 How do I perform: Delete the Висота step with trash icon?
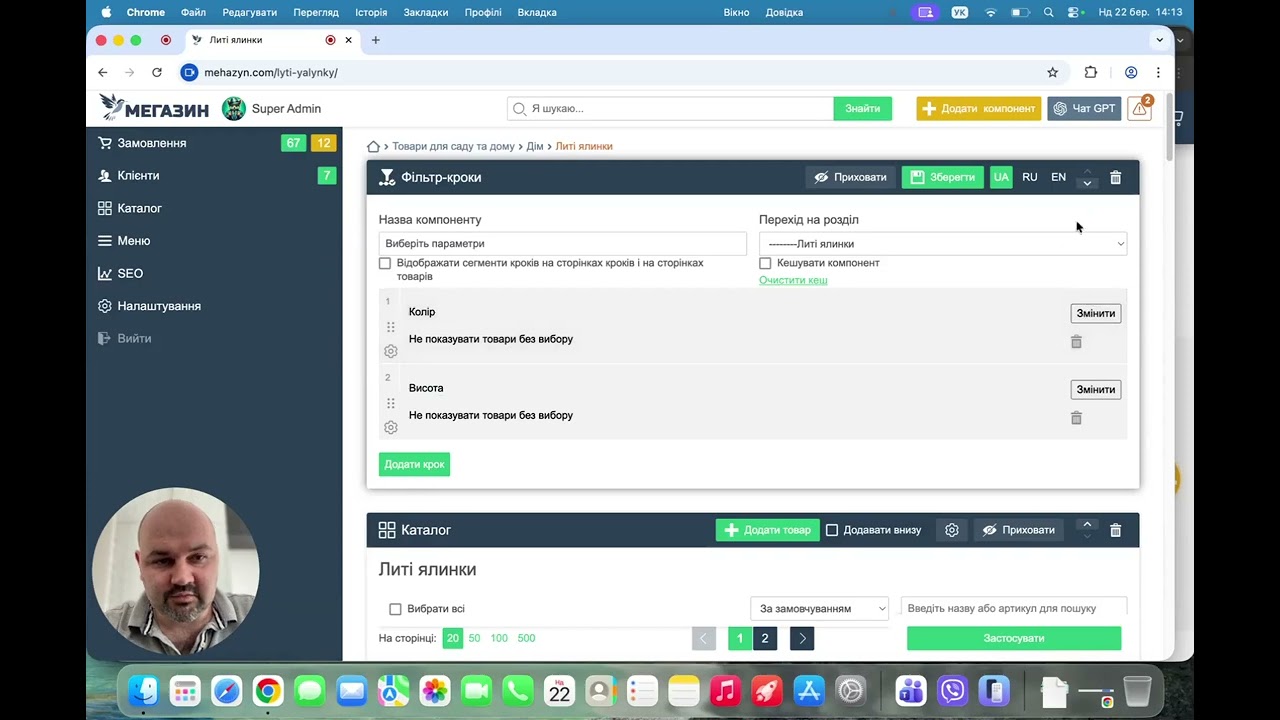[1076, 418]
